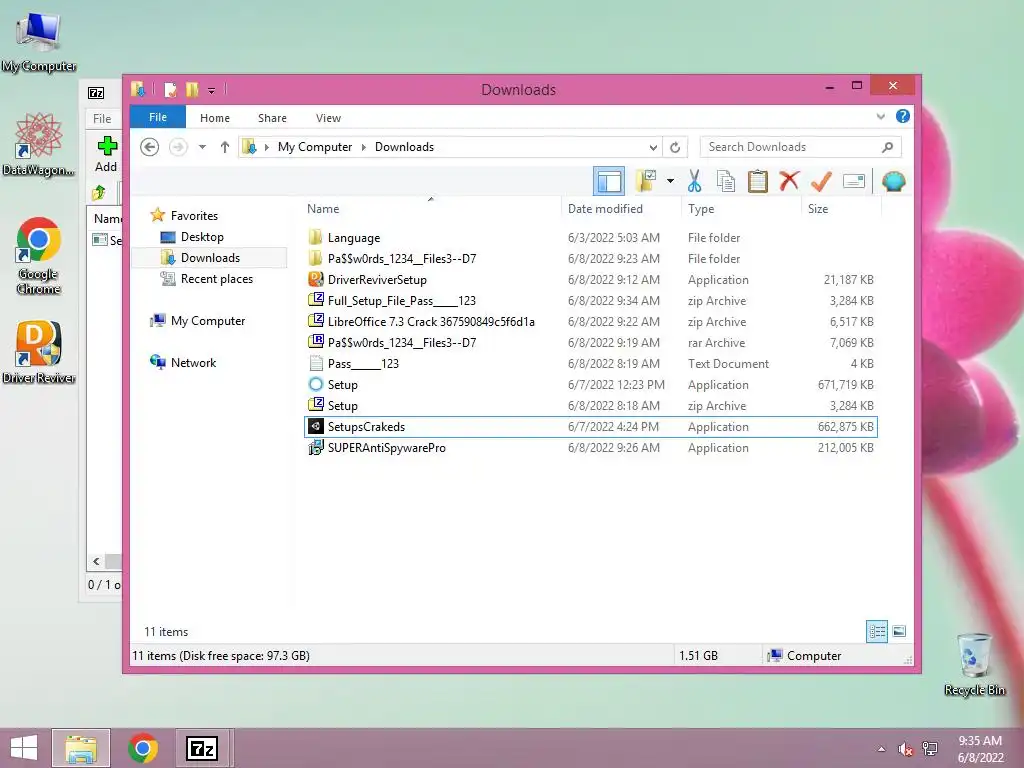
Task: Open the Share ribbon tab
Action: pyautogui.click(x=272, y=118)
